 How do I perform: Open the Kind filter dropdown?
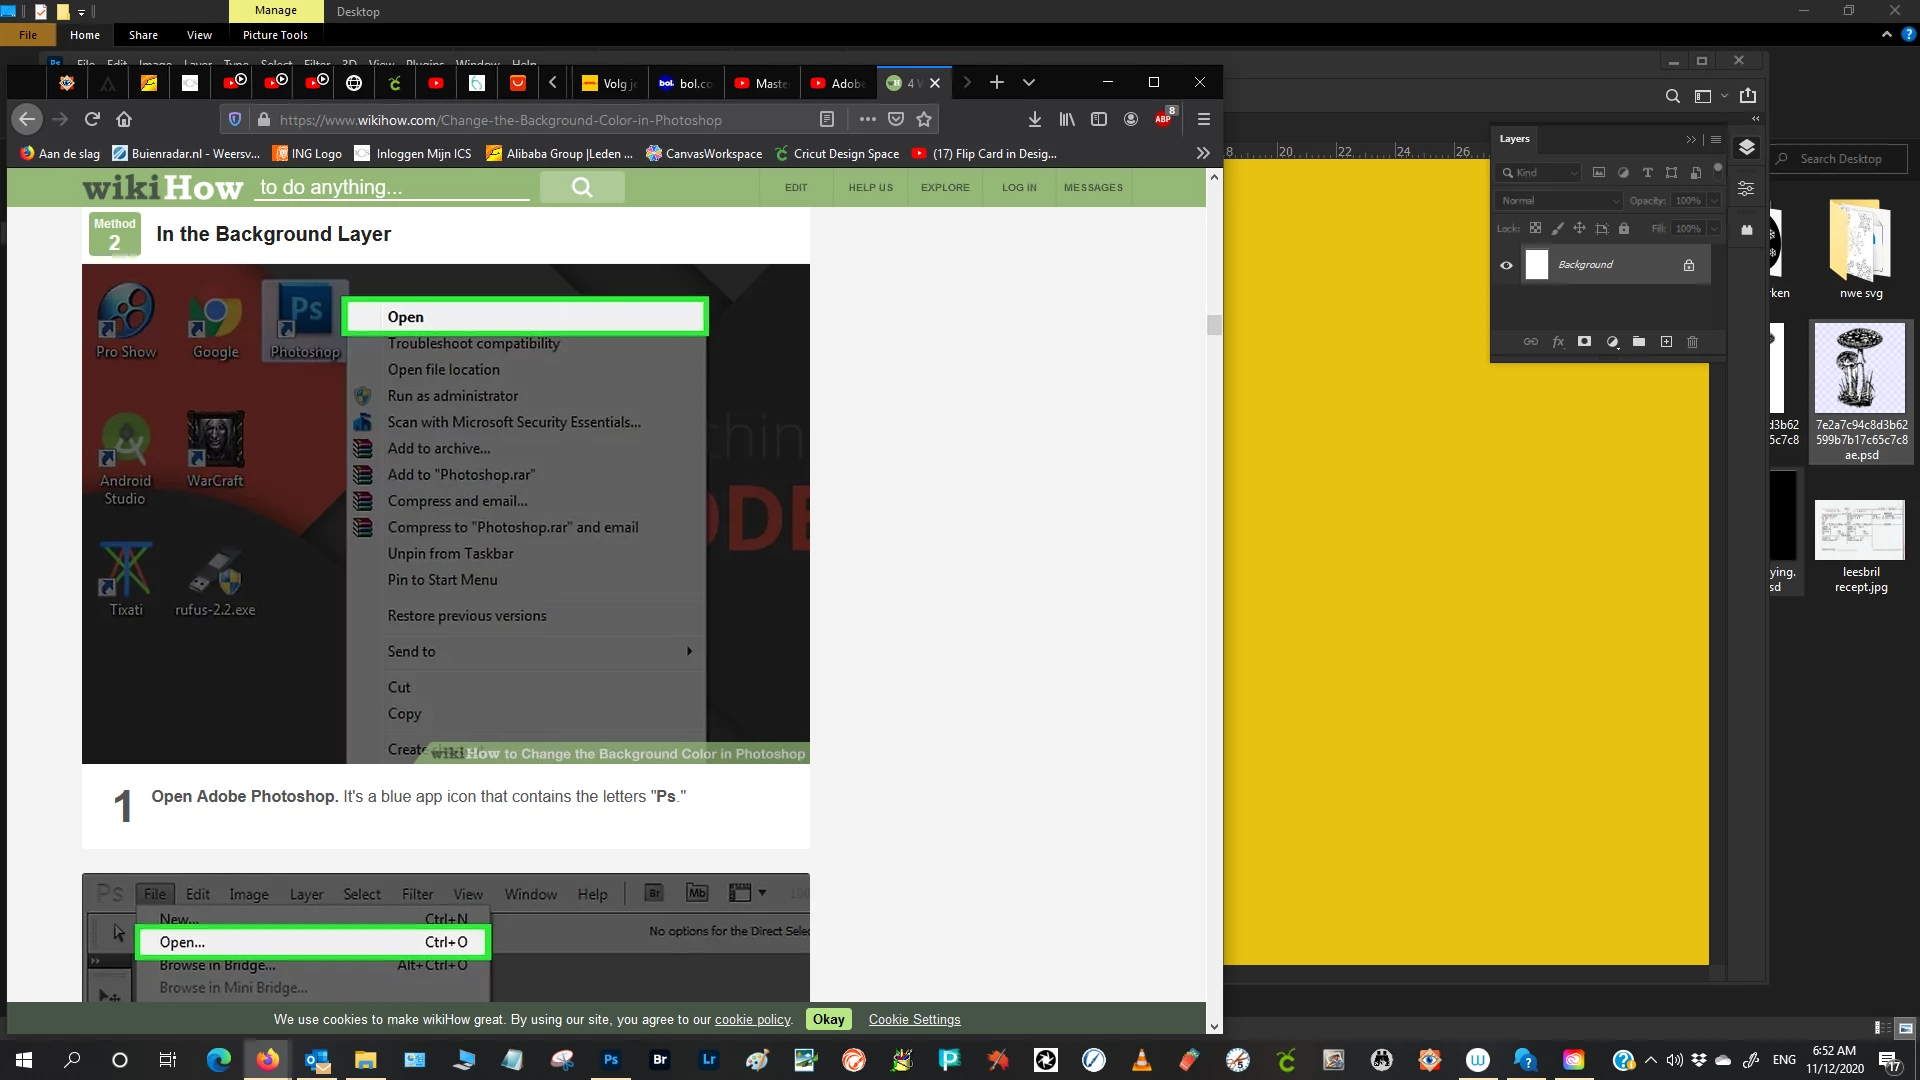(1540, 173)
